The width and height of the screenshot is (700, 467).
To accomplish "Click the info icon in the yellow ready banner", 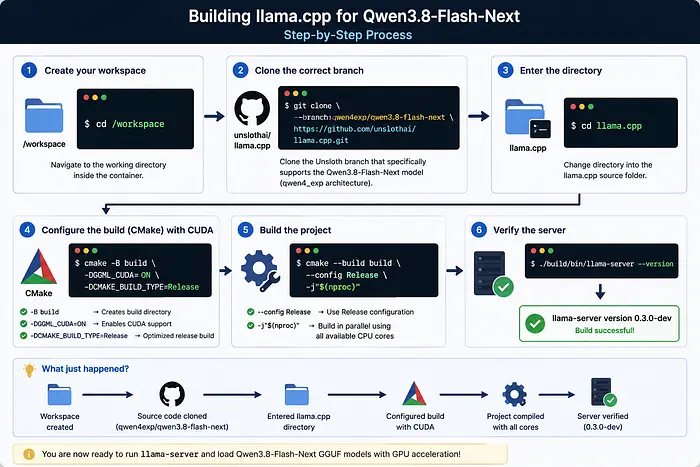I will (29, 454).
